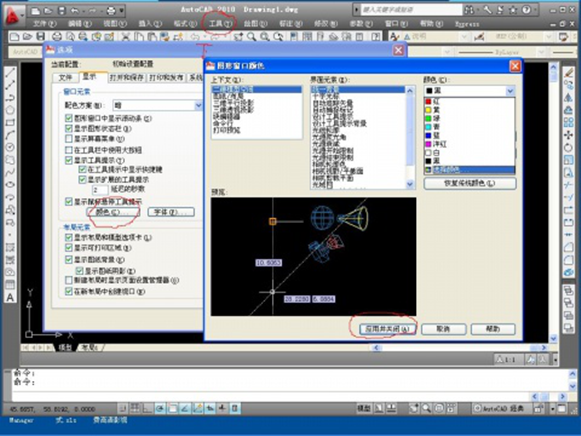The image size is (581, 436).
Task: Switch to the 文件 tab in Options dialog
Action: [65, 77]
